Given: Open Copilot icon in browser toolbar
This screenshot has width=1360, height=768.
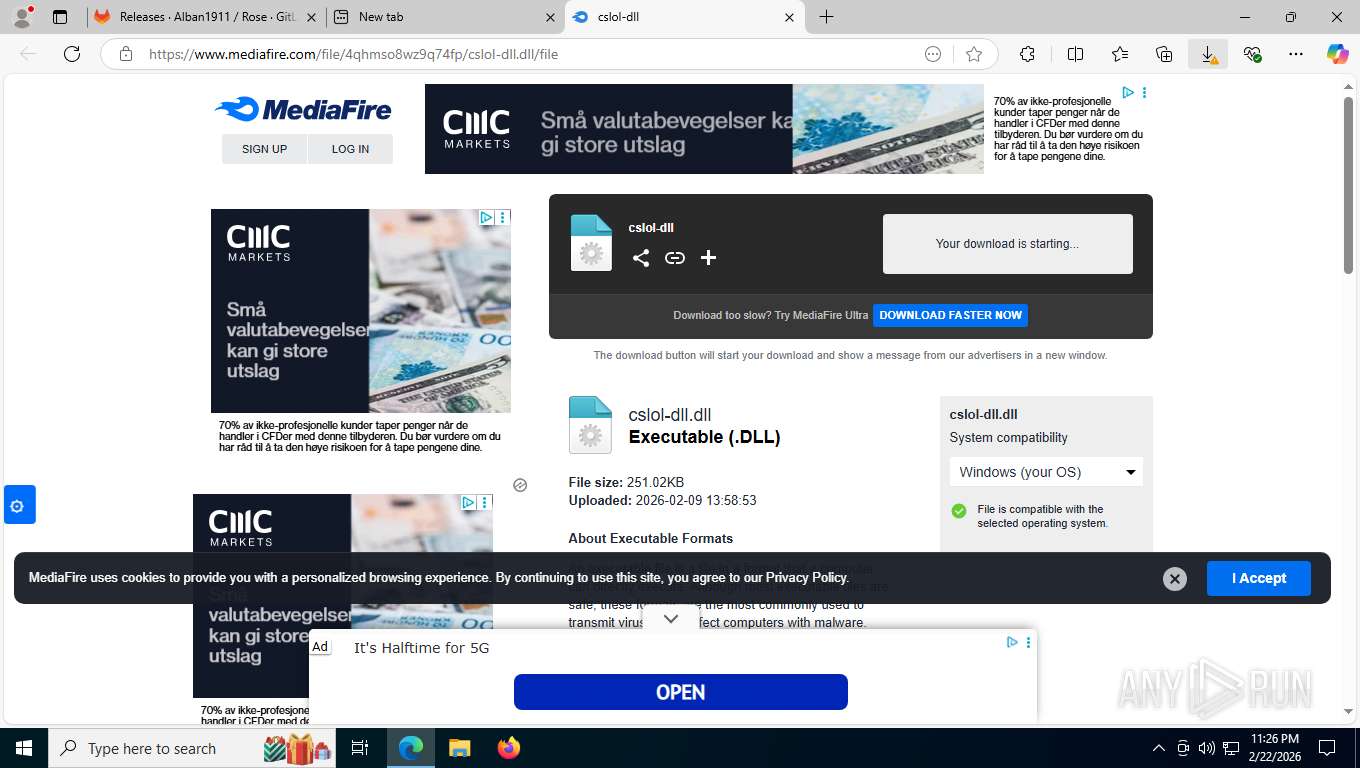Looking at the screenshot, I should click(1338, 54).
